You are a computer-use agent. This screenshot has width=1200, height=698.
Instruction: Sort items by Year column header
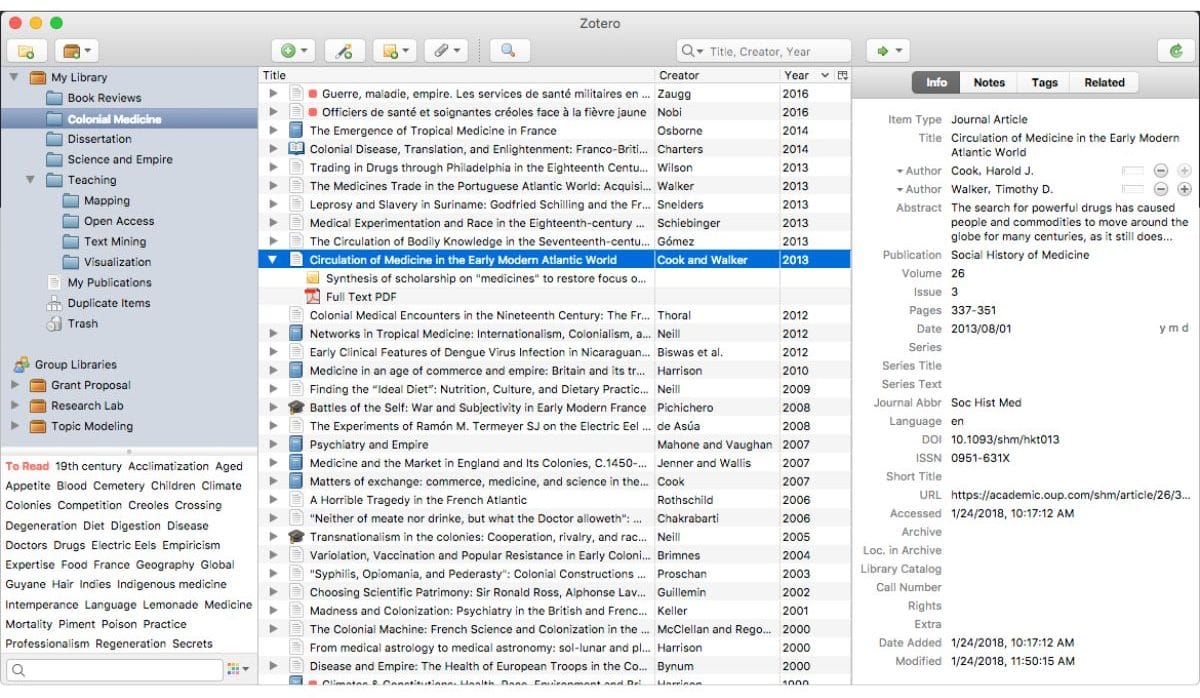click(x=806, y=75)
